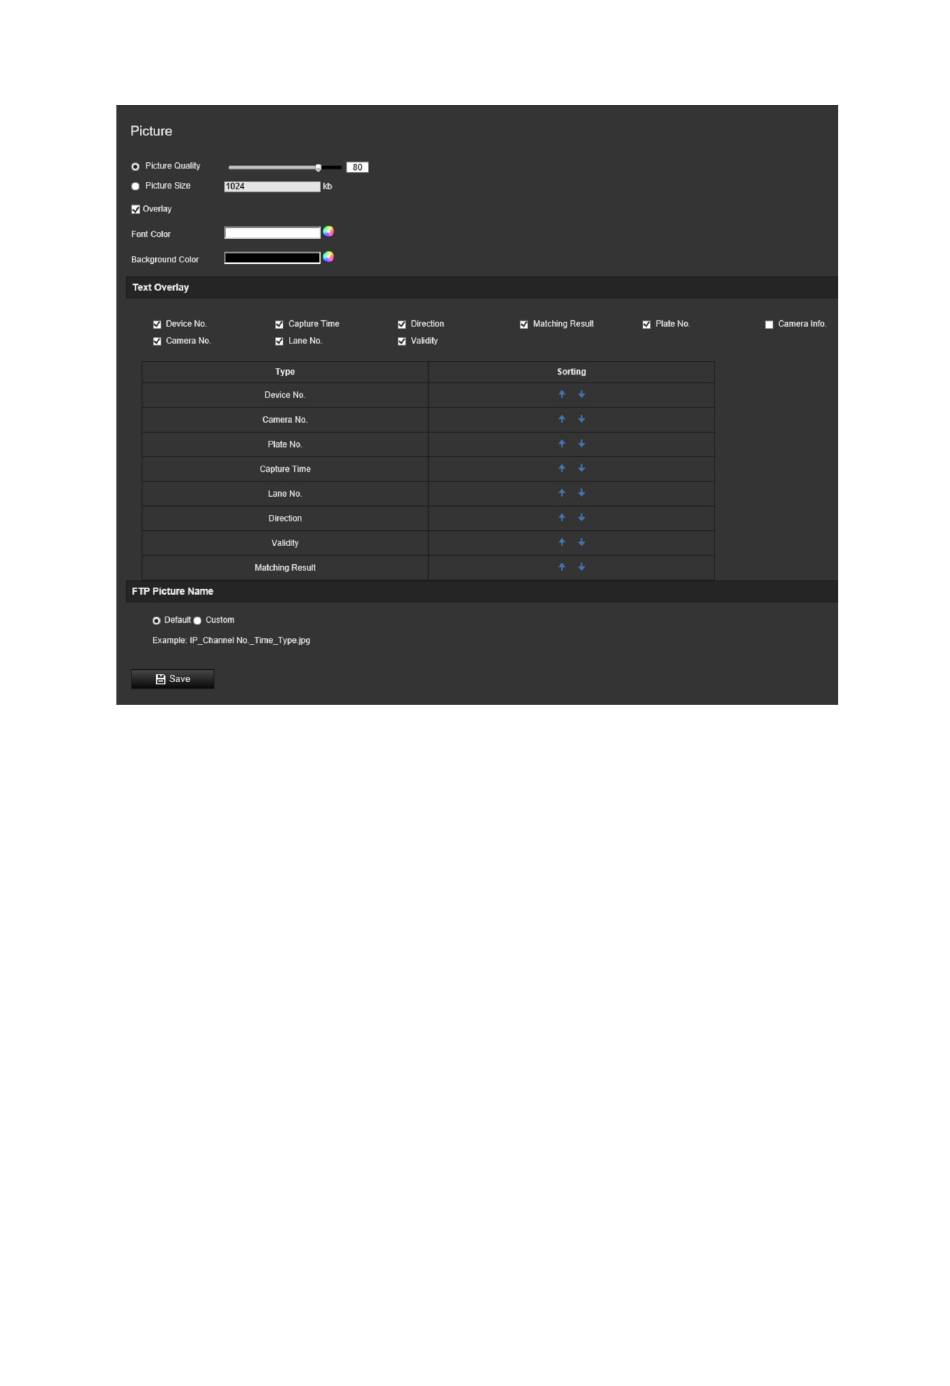The image size is (950, 1386).
Task: Select the Picture Quality radio option
Action: 136,167
